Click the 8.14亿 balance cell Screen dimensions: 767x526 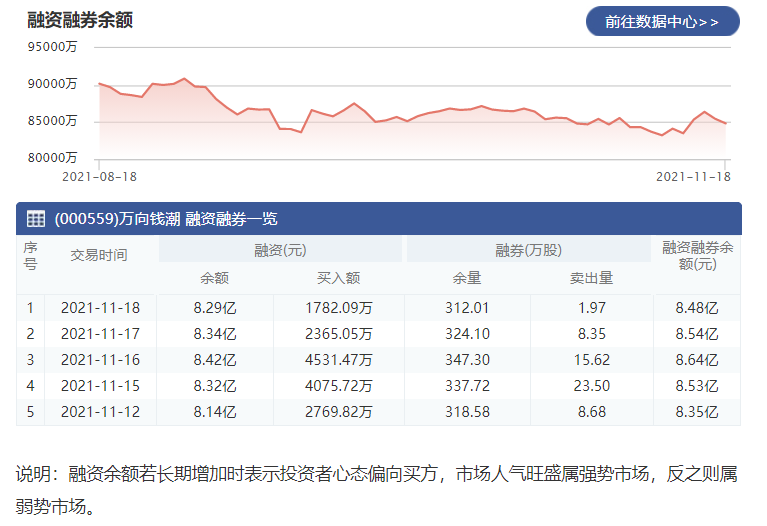point(215,412)
